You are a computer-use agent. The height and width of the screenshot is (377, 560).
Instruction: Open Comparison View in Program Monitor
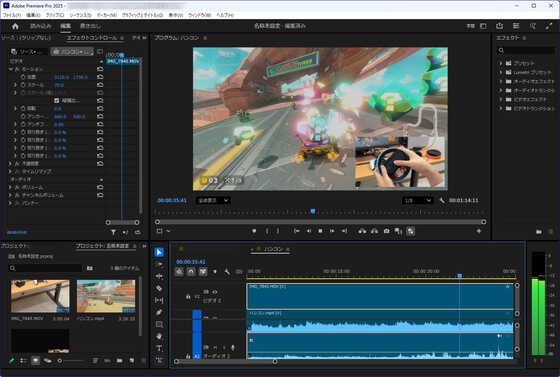(398, 231)
